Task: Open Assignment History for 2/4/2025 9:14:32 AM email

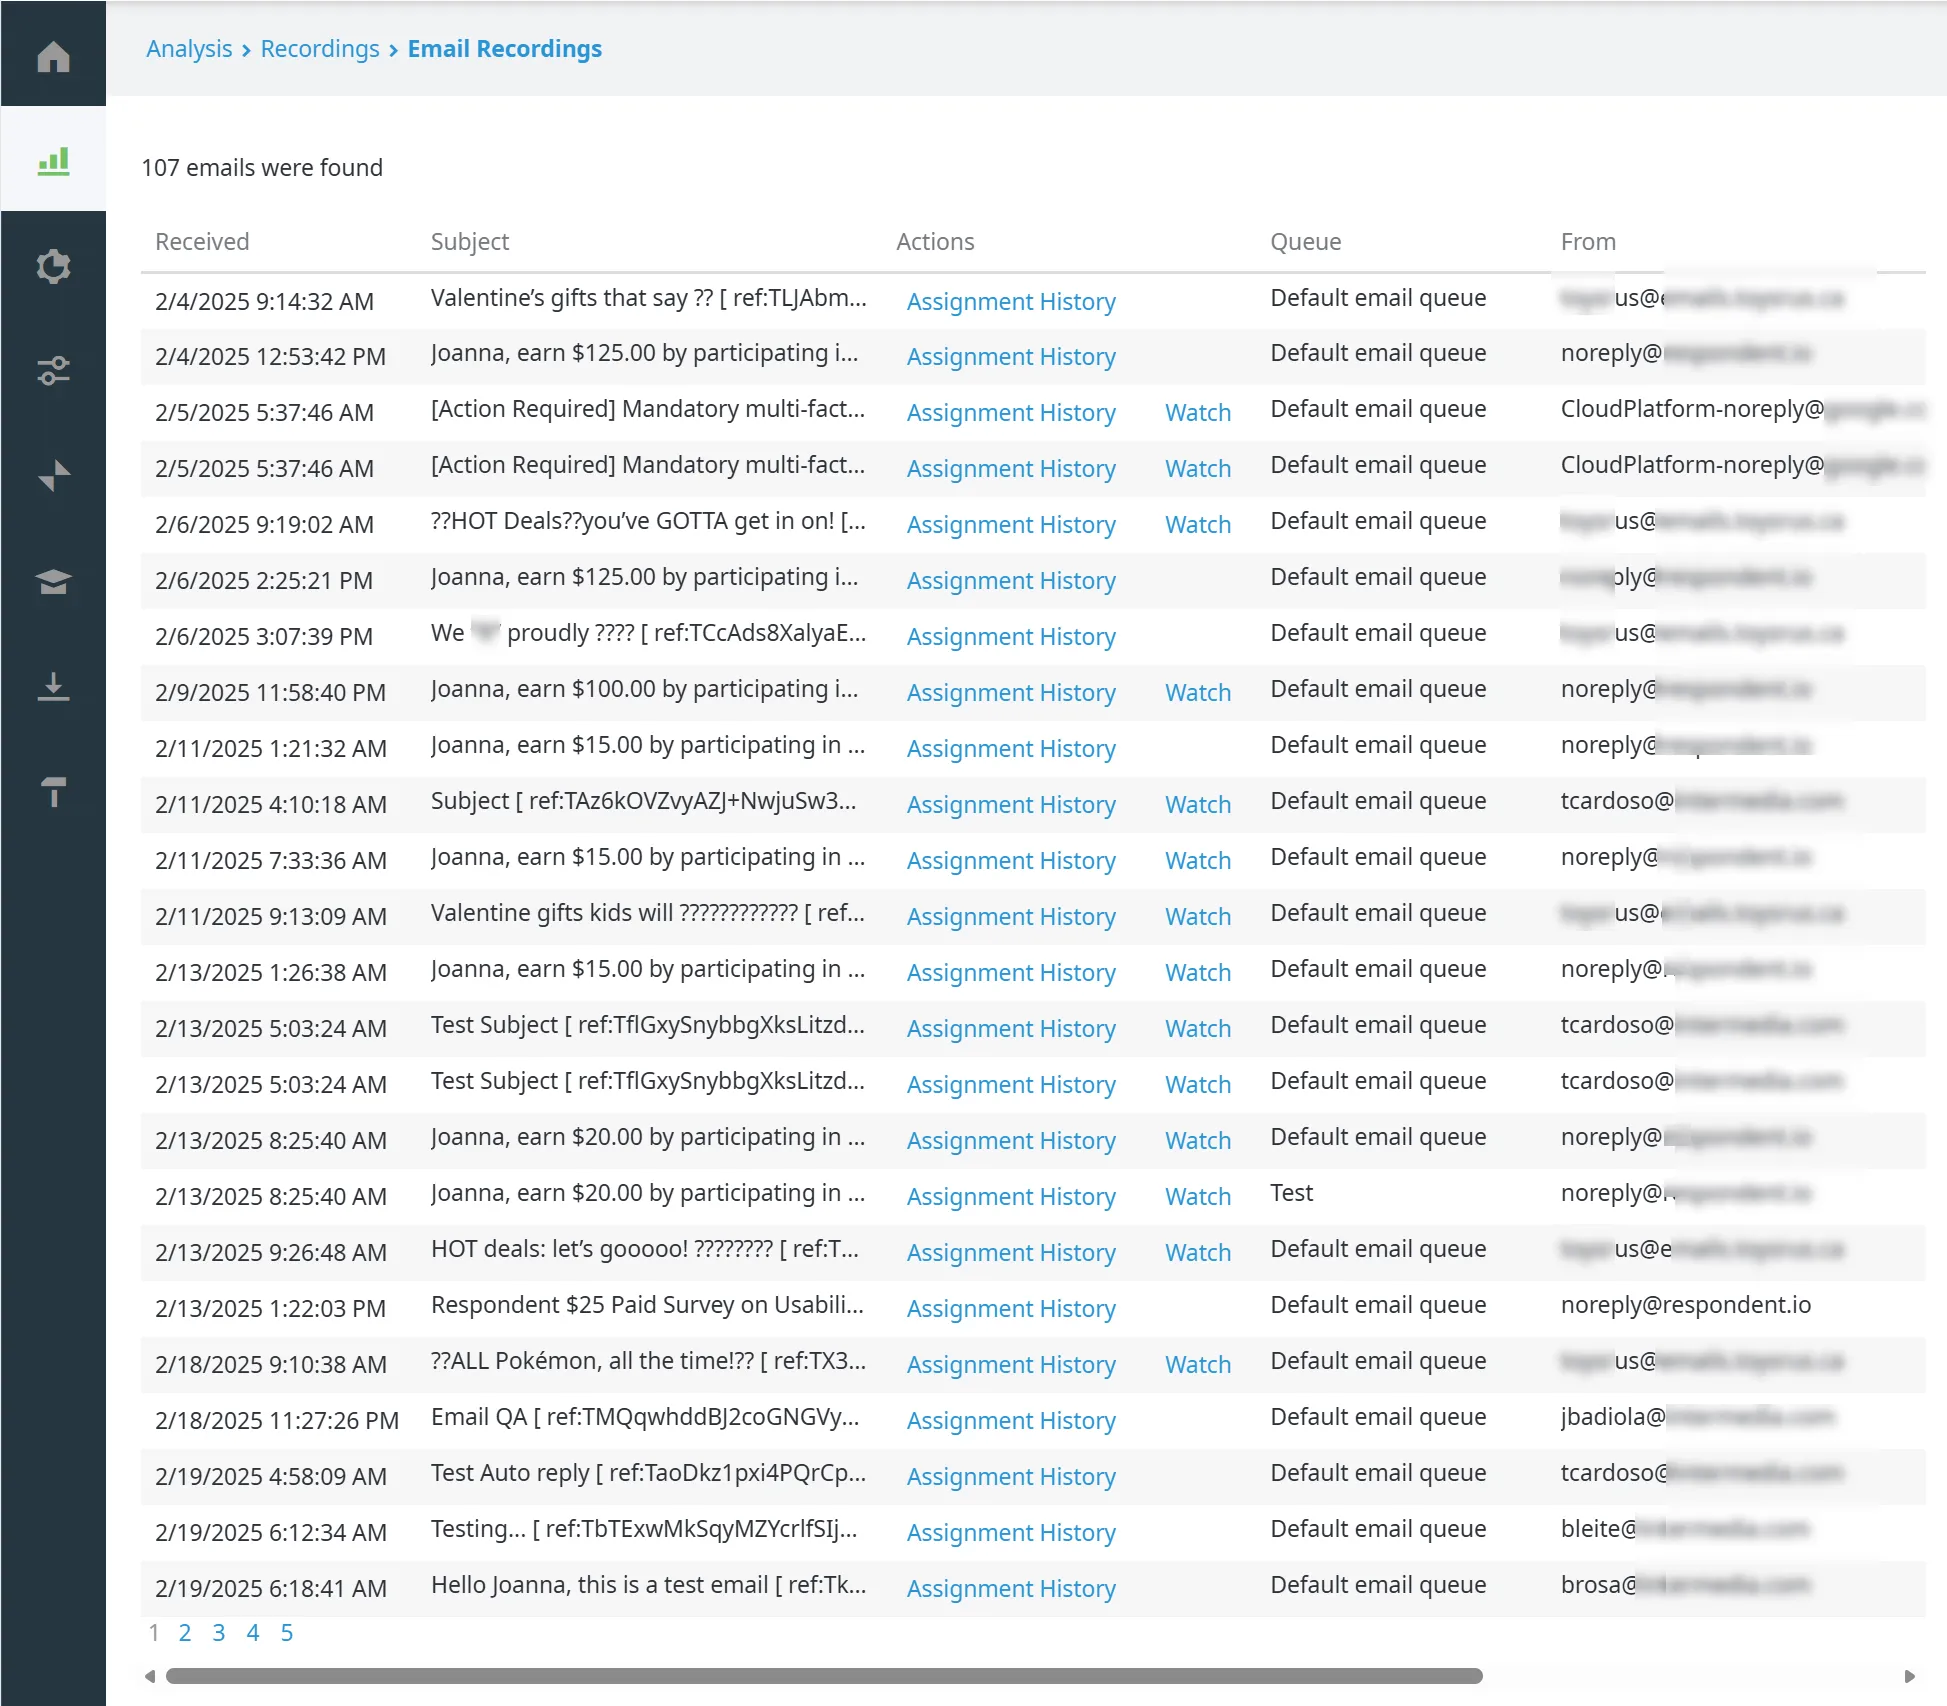Action: click(1011, 301)
